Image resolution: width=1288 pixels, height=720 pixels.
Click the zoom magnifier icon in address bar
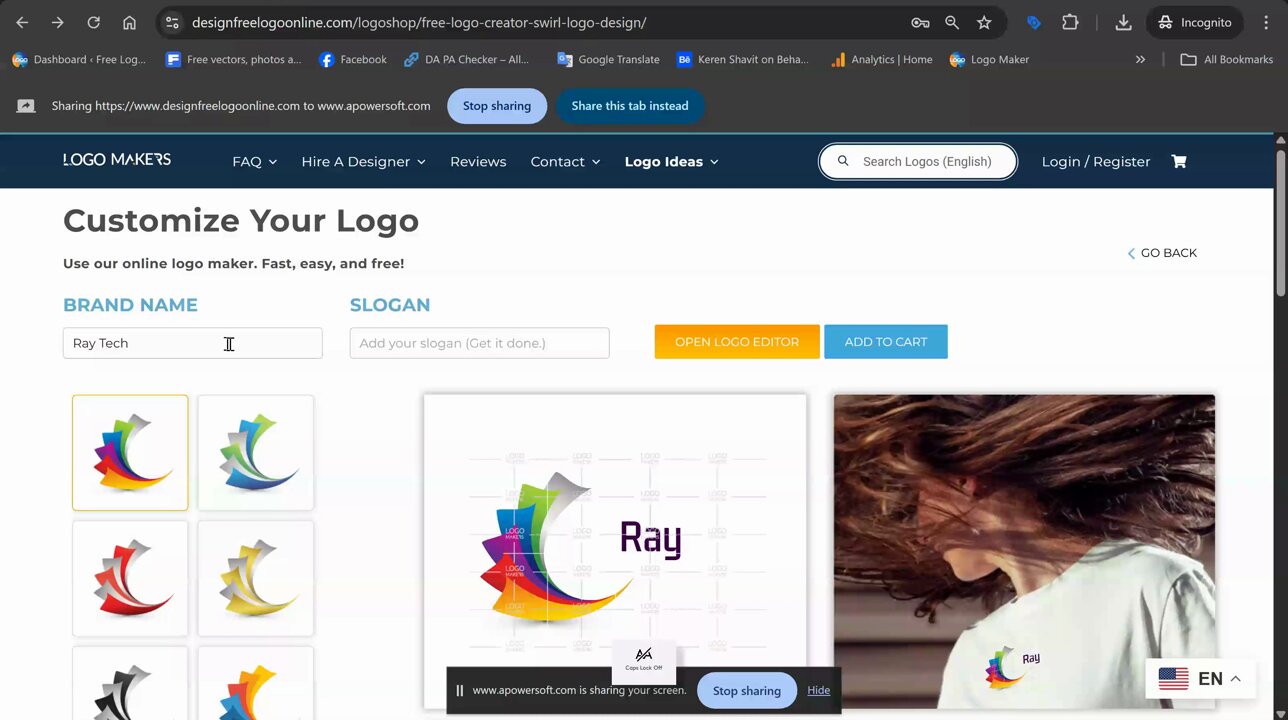(952, 22)
